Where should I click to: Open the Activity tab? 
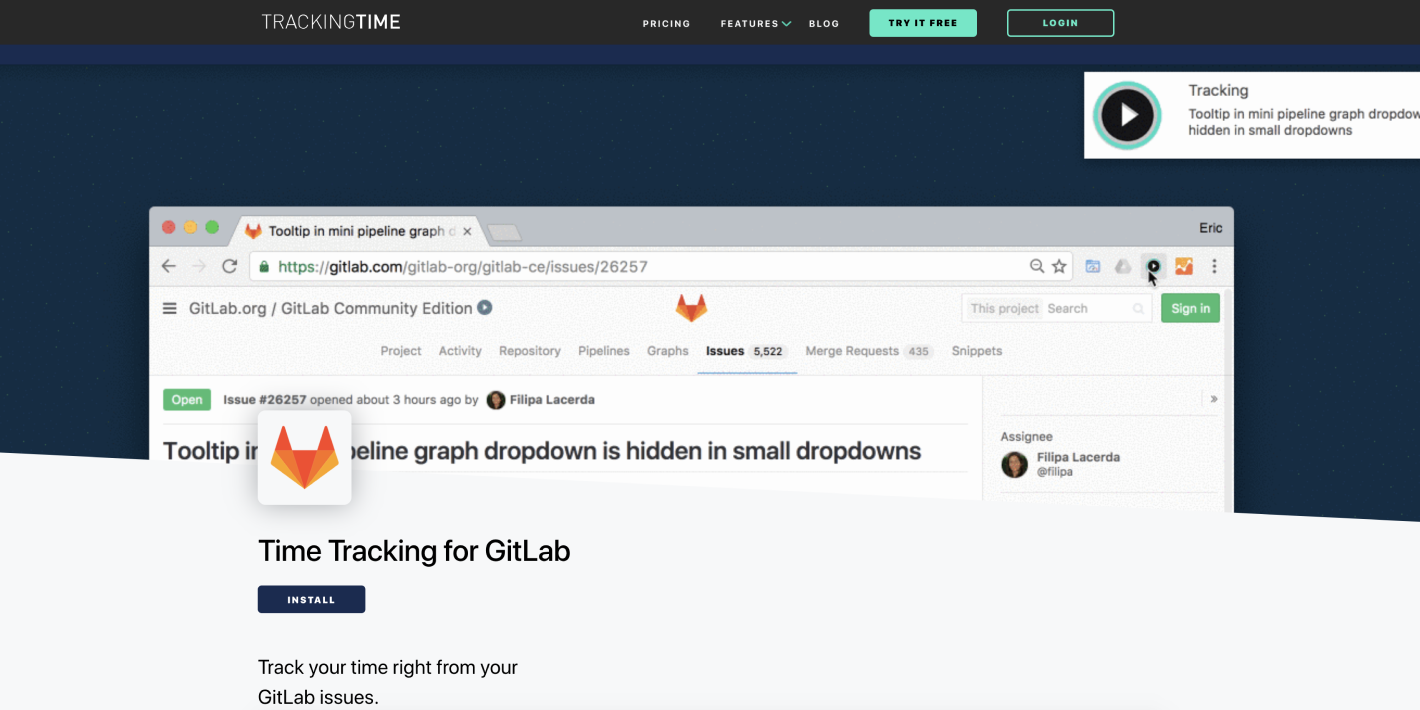[460, 351]
